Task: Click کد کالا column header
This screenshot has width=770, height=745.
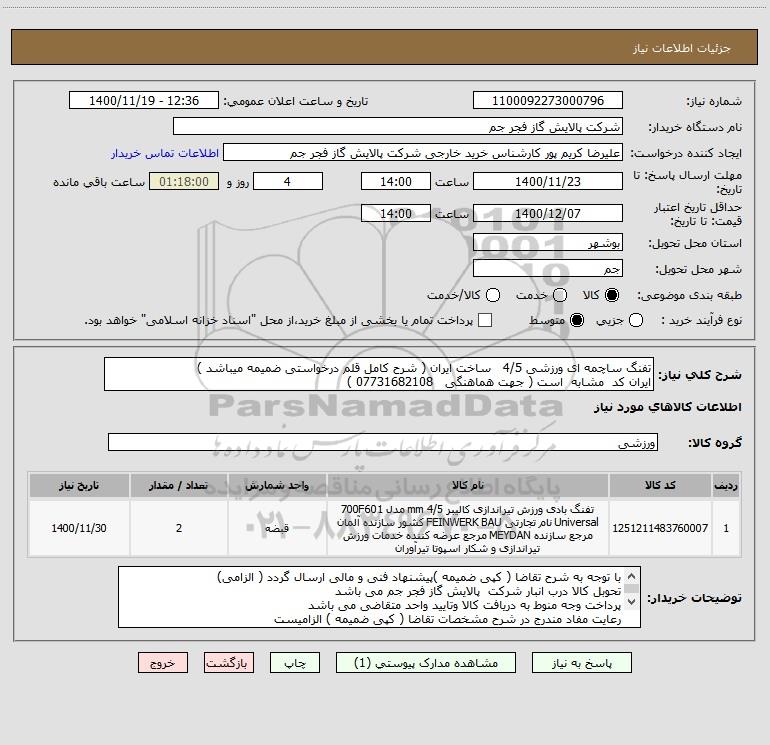Action: (x=660, y=485)
